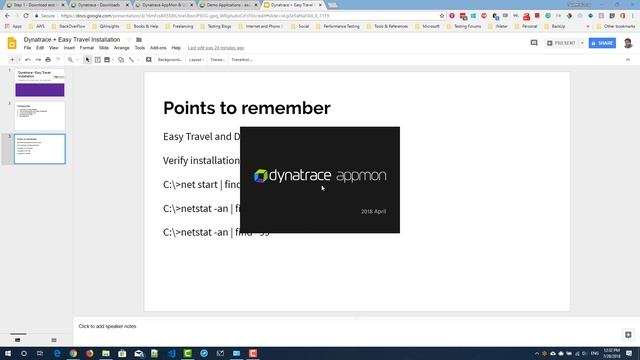Screen dimensions: 640x360
Task: Open the Insert menu
Action: click(x=69, y=48)
